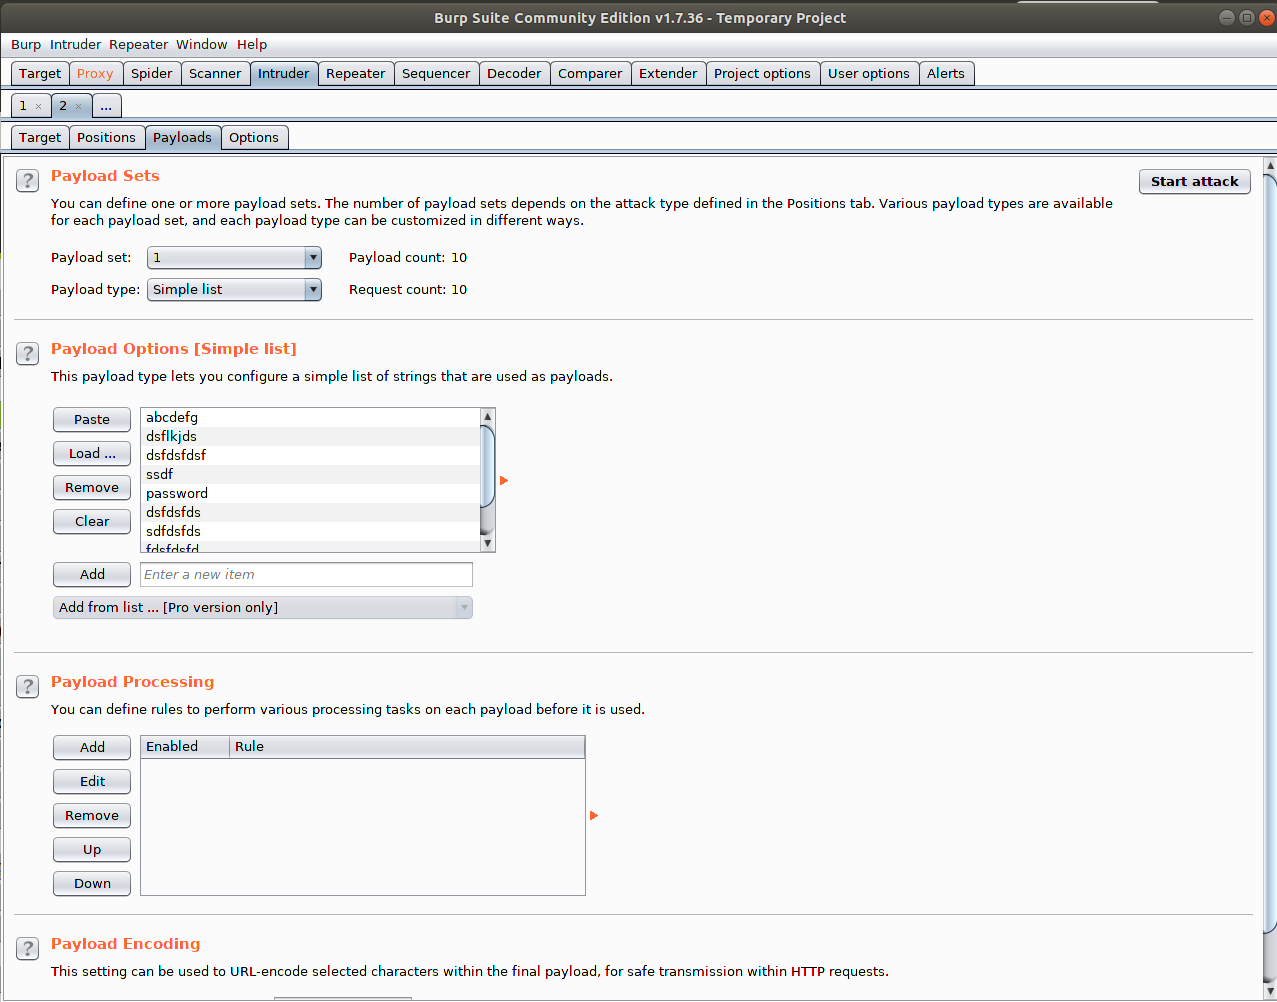Click Remove in Payload Processing

coord(92,816)
